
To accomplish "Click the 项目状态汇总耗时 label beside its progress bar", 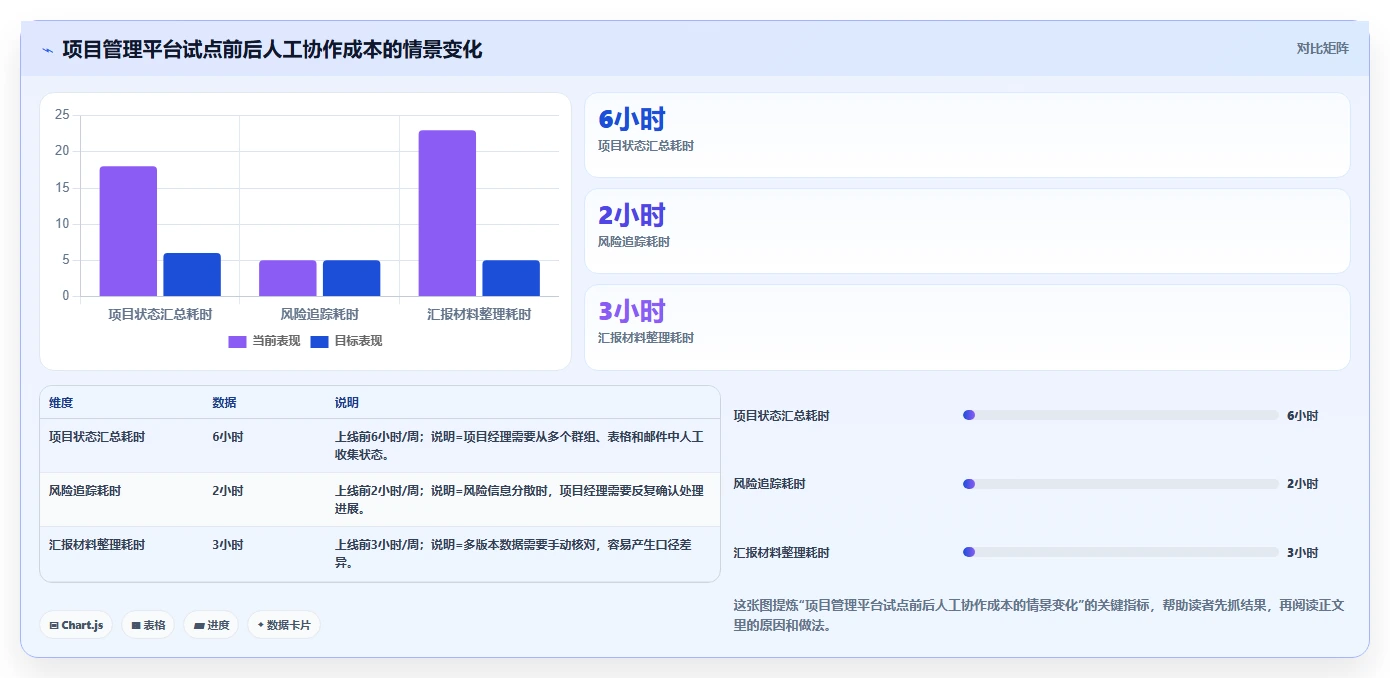I will 781,416.
